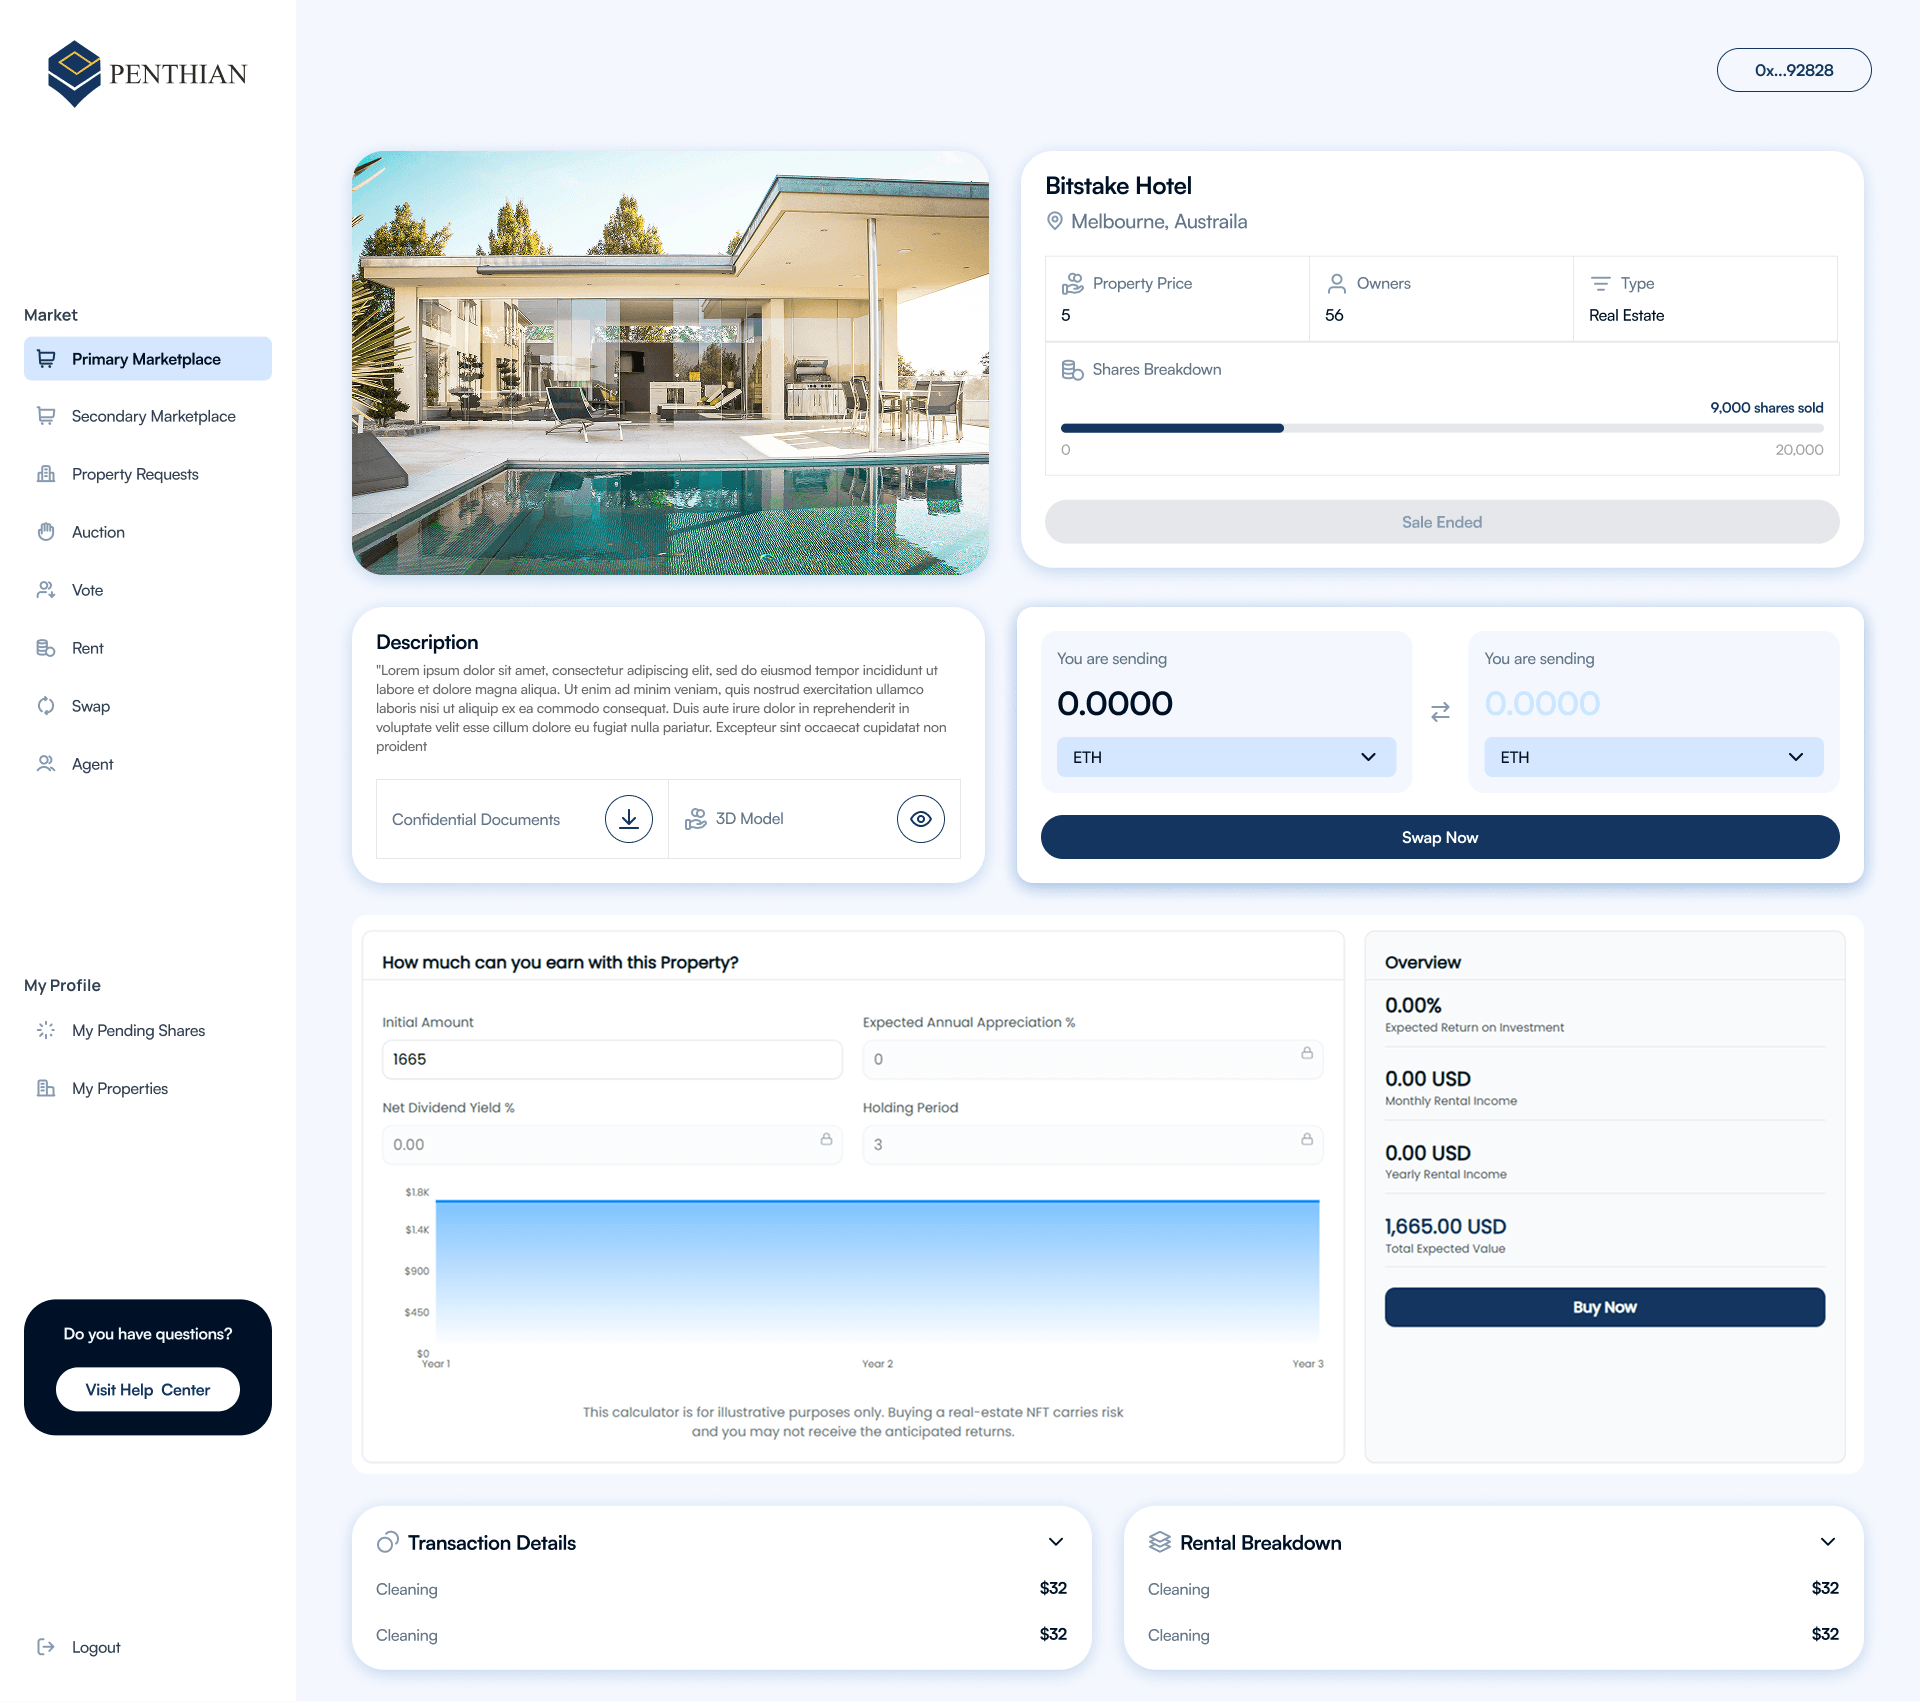This screenshot has height=1702, width=1920.
Task: Click the swap direction arrows between currency panels
Action: (x=1440, y=712)
